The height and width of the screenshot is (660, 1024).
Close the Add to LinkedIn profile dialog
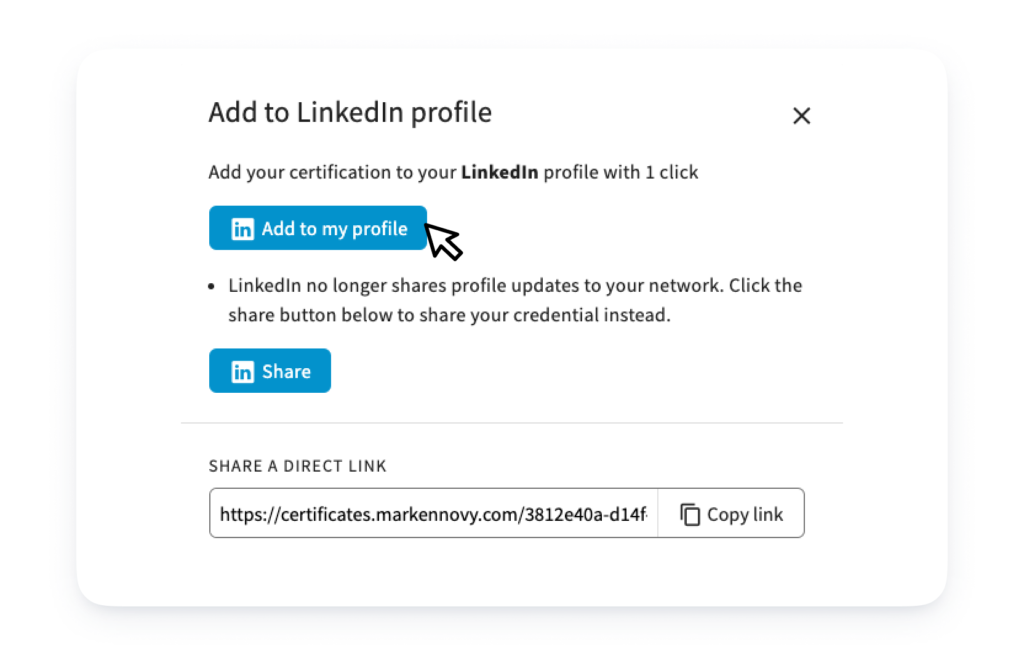click(x=801, y=116)
